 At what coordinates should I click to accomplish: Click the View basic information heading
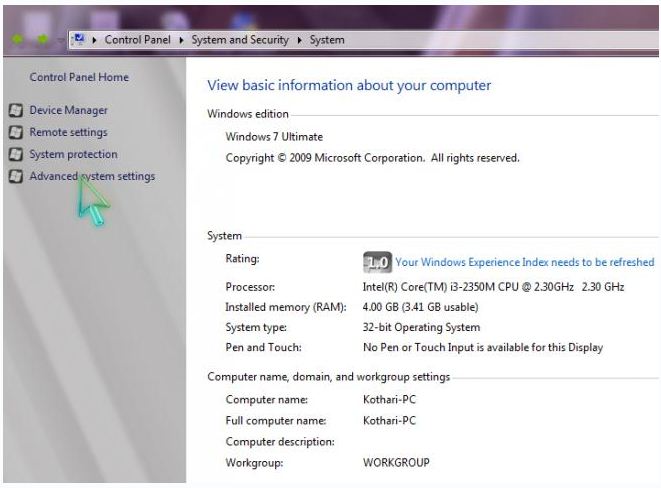pyautogui.click(x=349, y=86)
